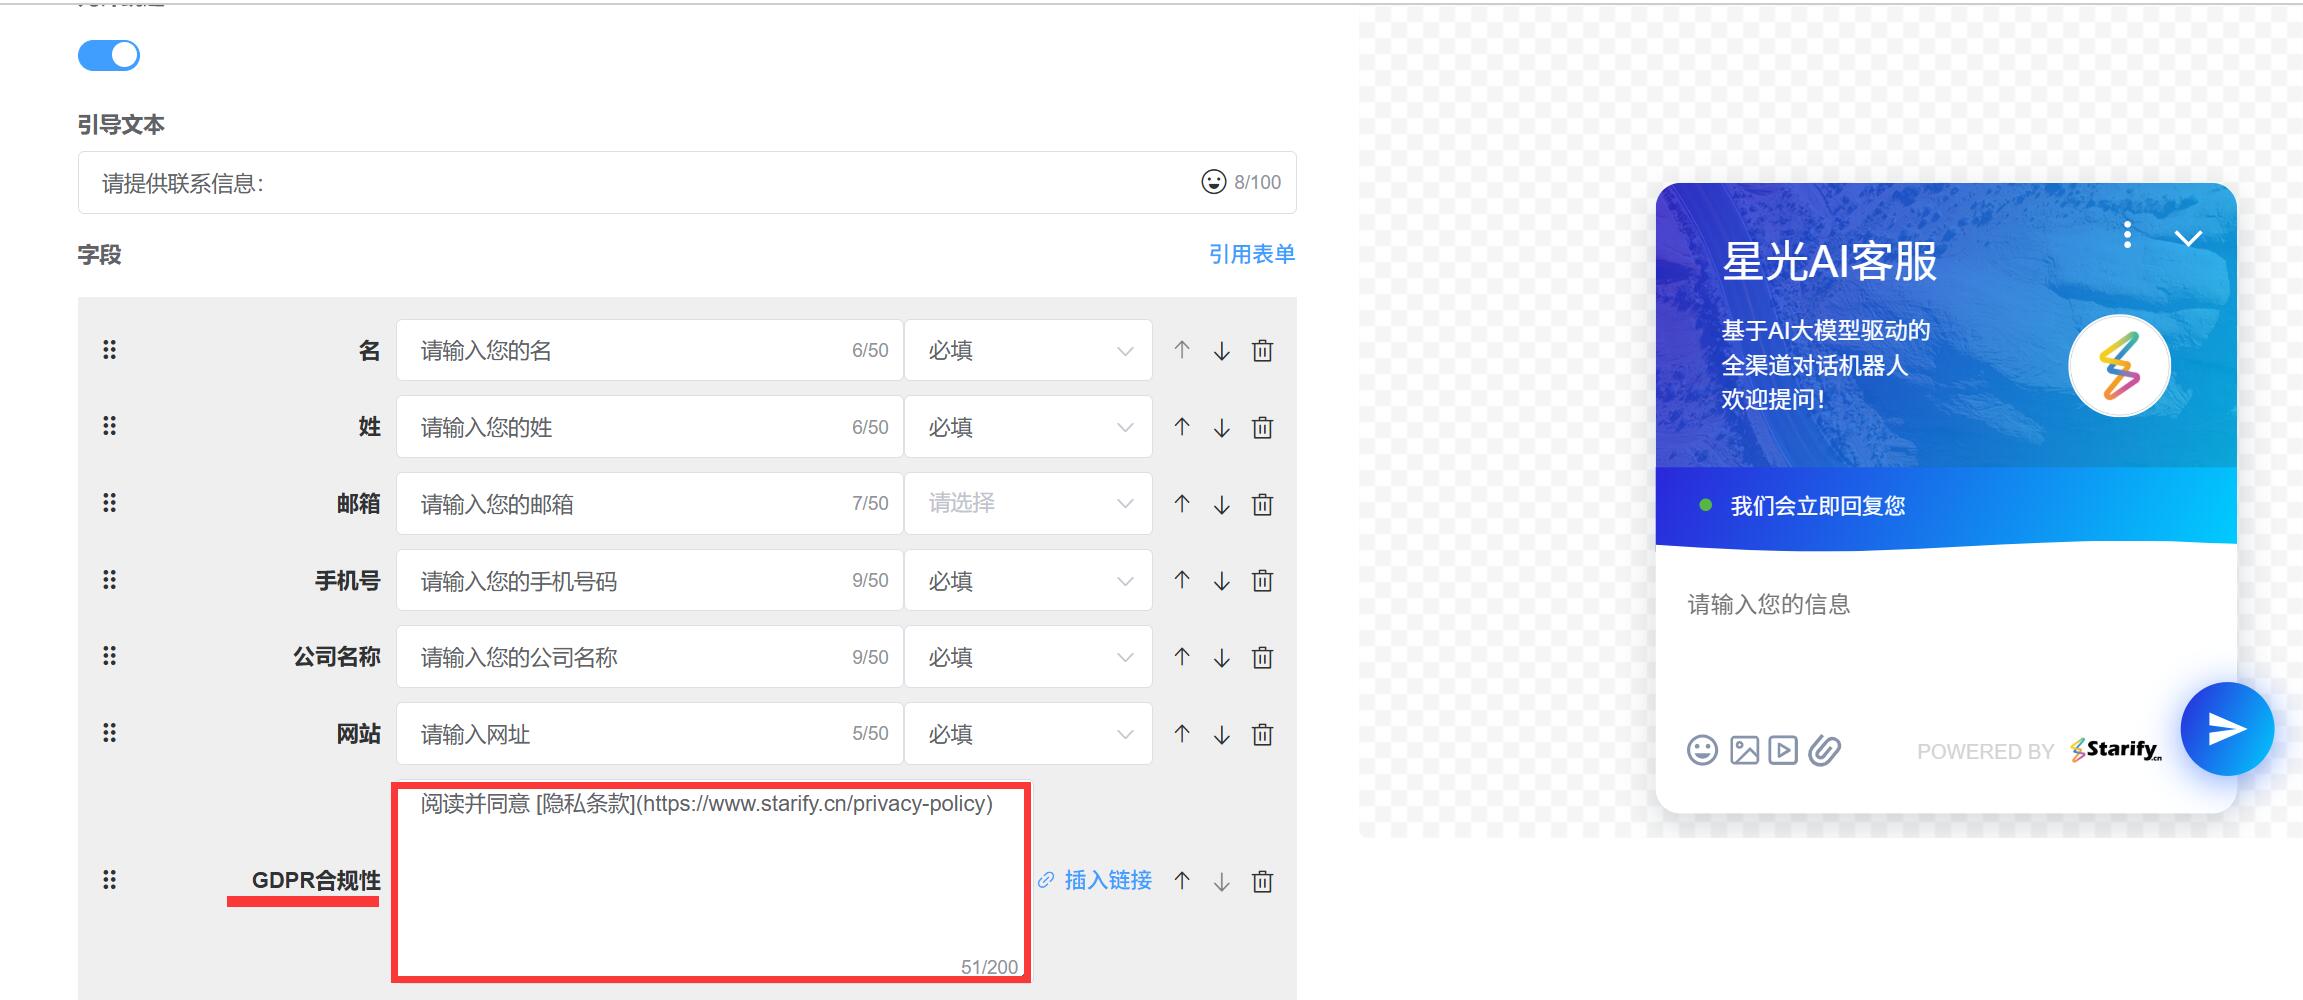Delete the 名 field row
Viewport: 2303px width, 1000px height.
[x=1262, y=351]
